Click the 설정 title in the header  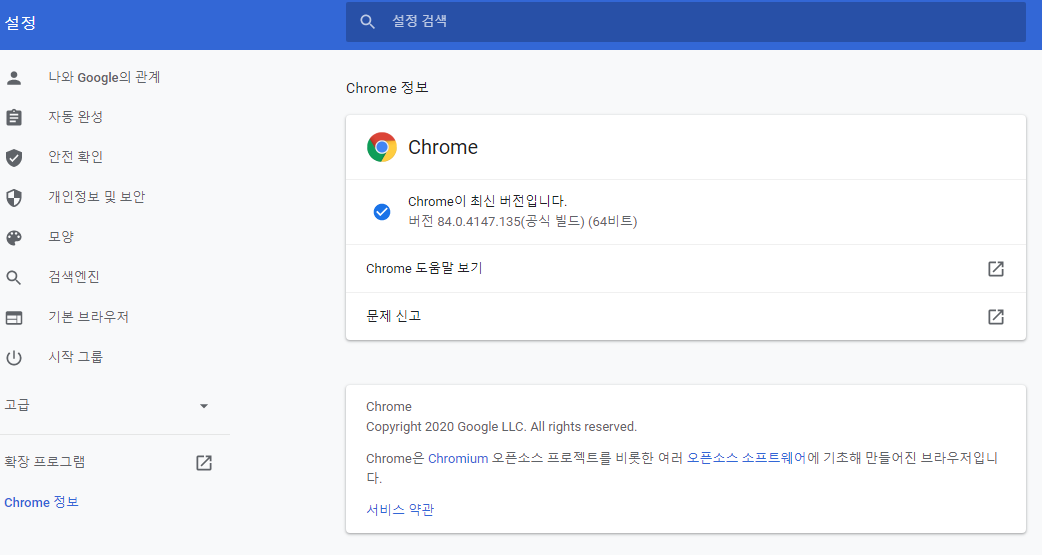(21, 23)
